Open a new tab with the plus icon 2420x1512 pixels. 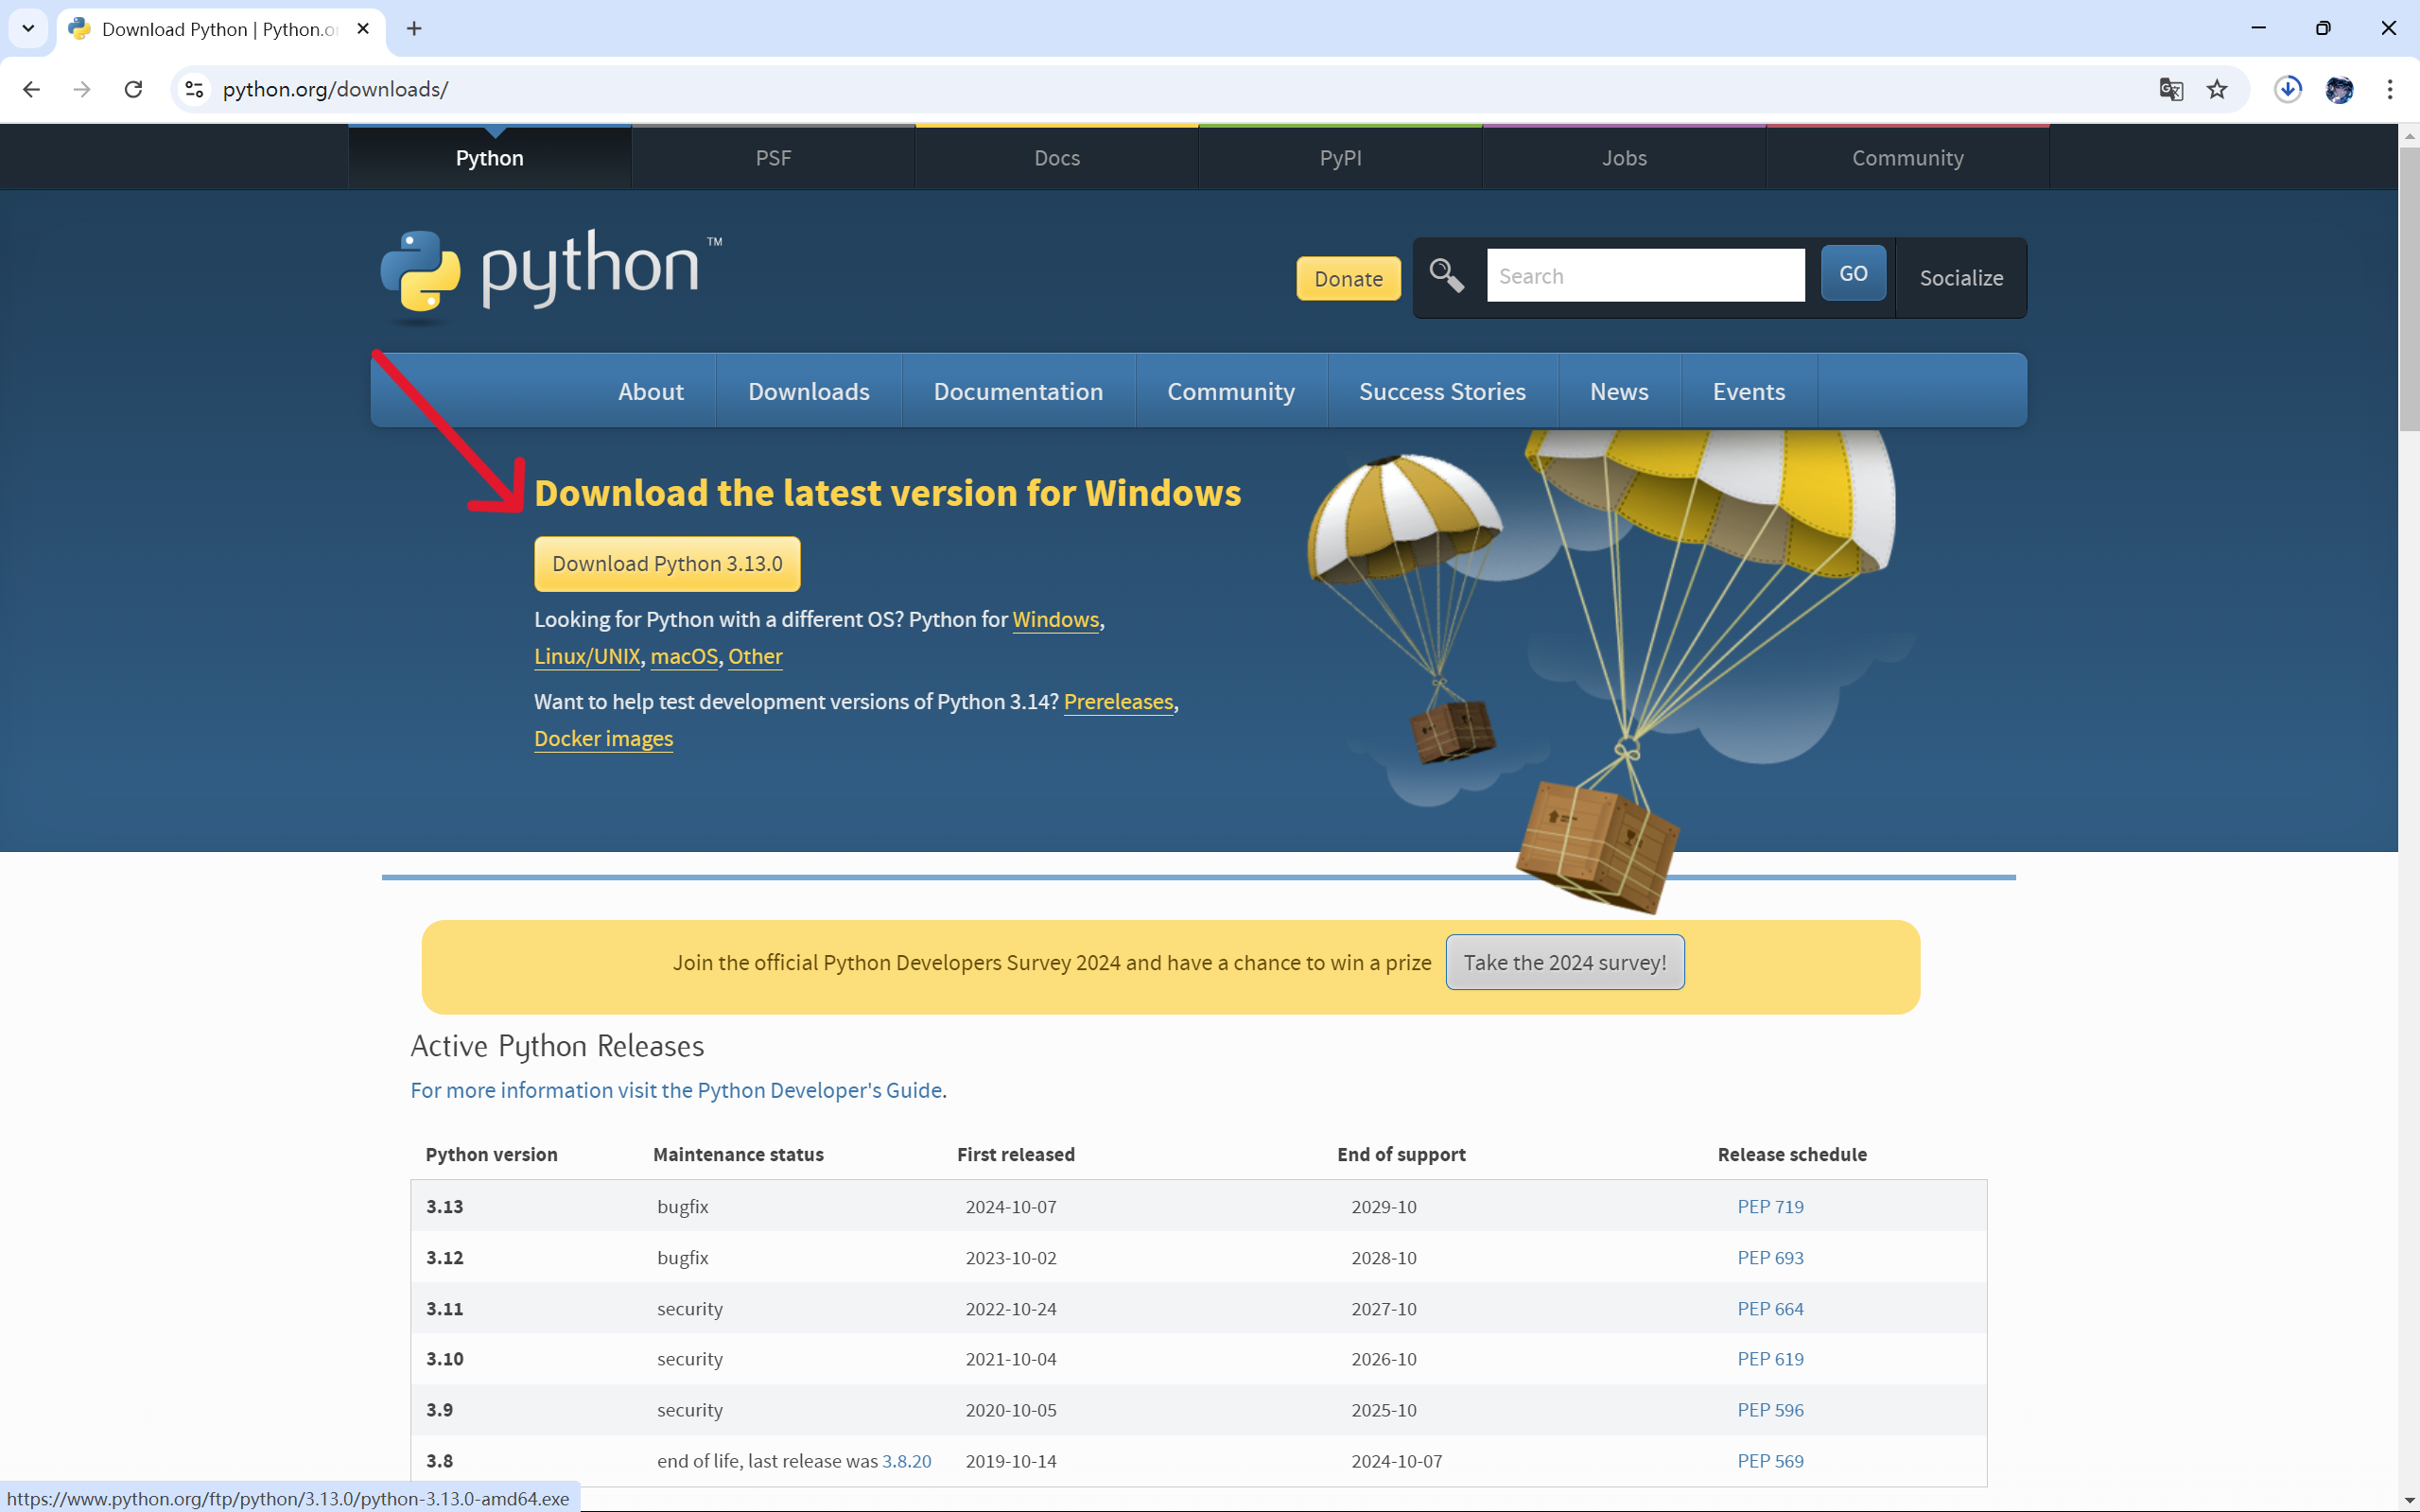coord(414,29)
